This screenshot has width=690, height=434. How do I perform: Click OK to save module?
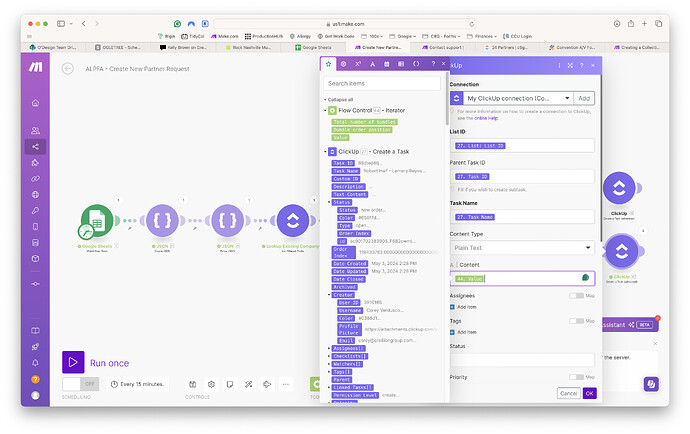pos(590,393)
